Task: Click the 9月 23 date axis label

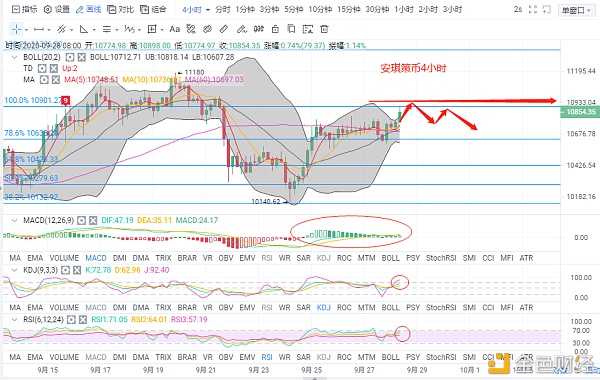Action: pyautogui.click(x=259, y=370)
